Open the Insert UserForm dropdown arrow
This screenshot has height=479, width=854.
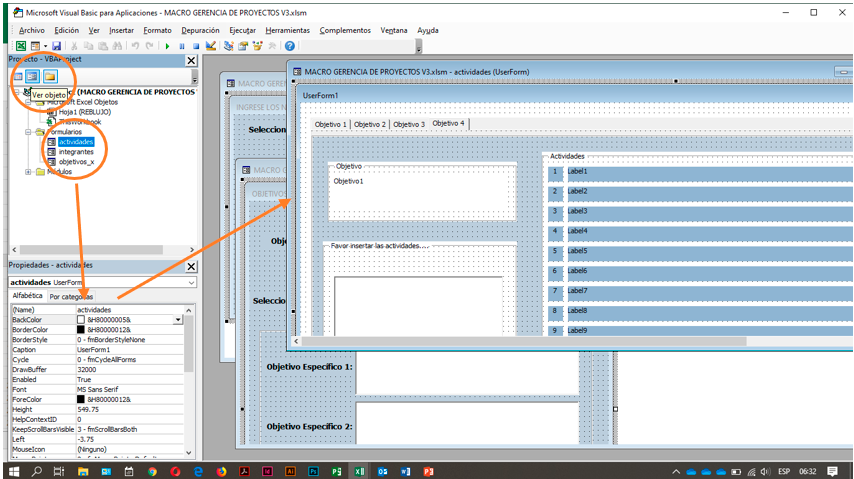click(x=45, y=46)
